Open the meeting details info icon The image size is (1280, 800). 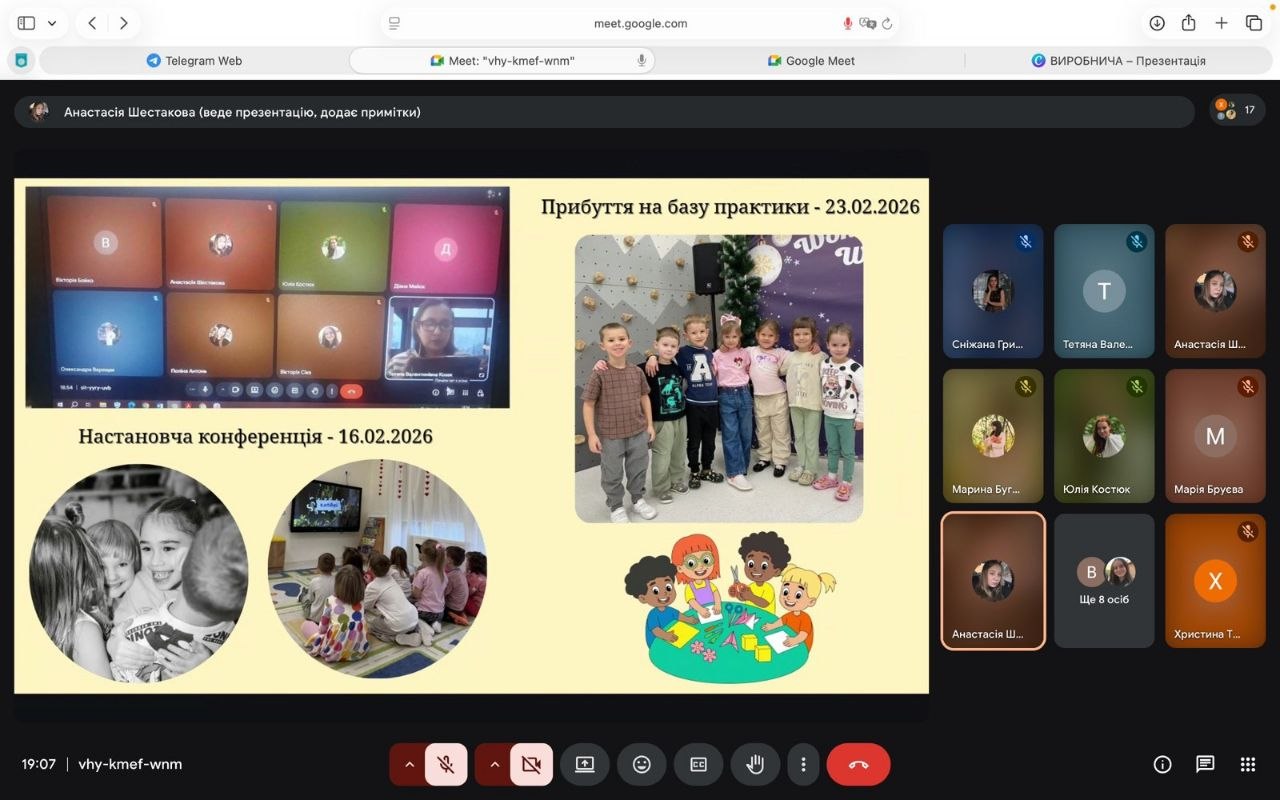(x=1162, y=764)
